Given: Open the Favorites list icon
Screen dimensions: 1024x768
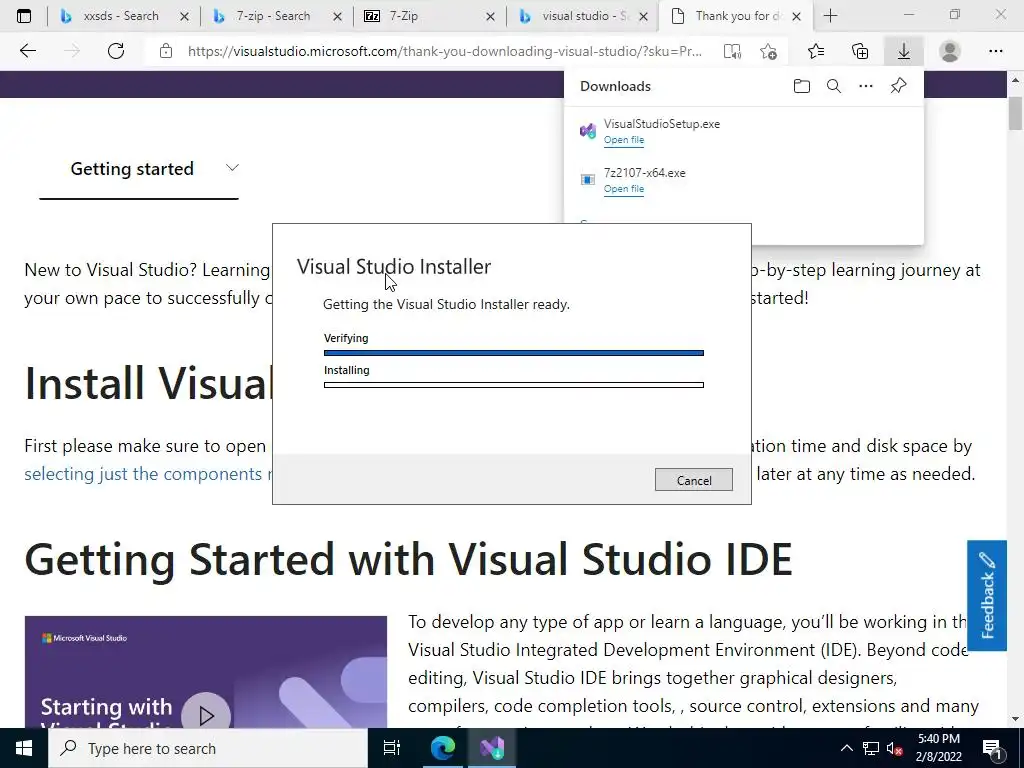Looking at the screenshot, I should [x=816, y=51].
